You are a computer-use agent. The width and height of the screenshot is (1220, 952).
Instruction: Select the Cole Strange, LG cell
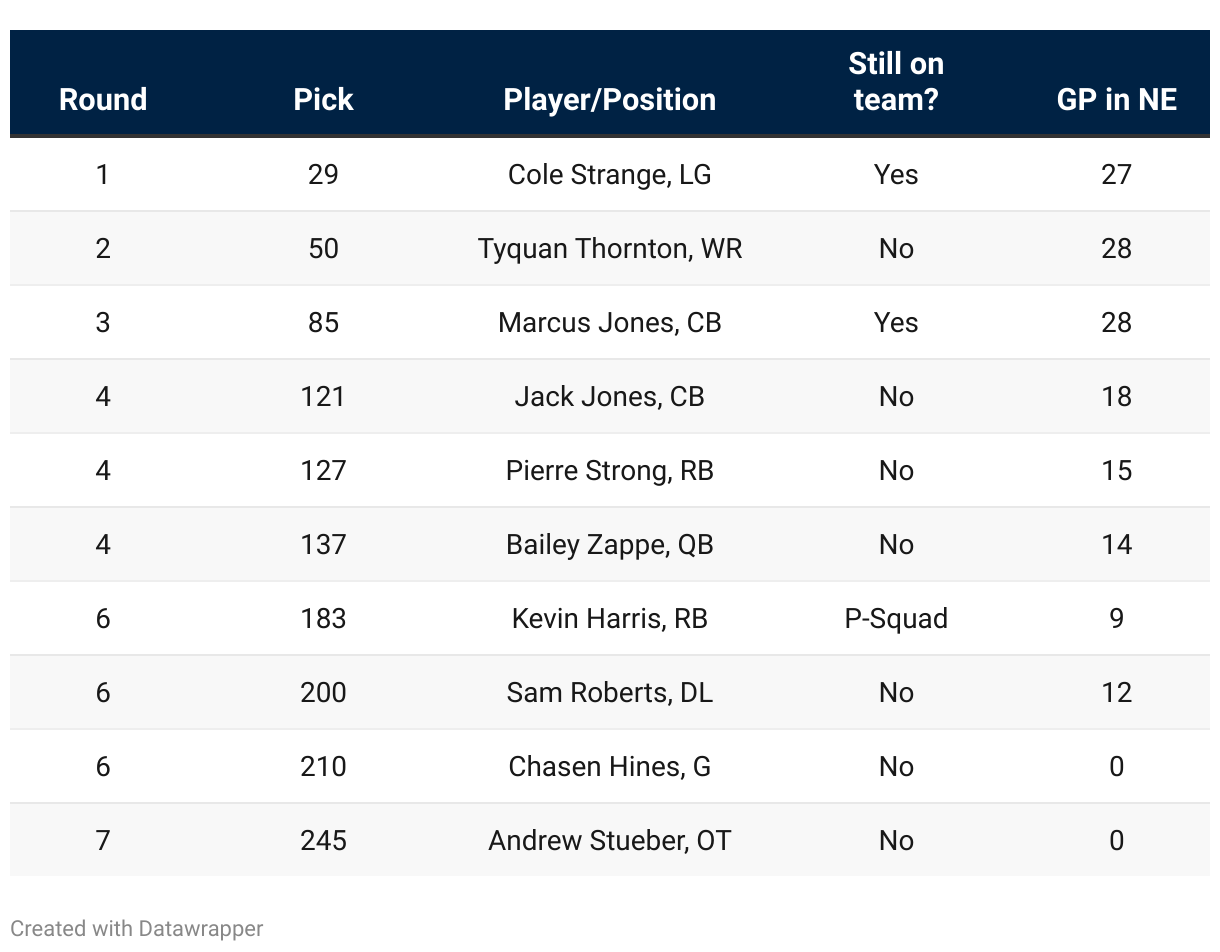609,175
